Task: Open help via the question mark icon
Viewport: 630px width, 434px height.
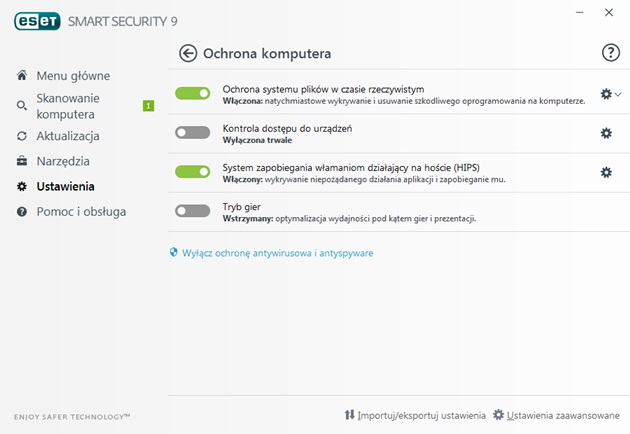Action: coord(610,53)
